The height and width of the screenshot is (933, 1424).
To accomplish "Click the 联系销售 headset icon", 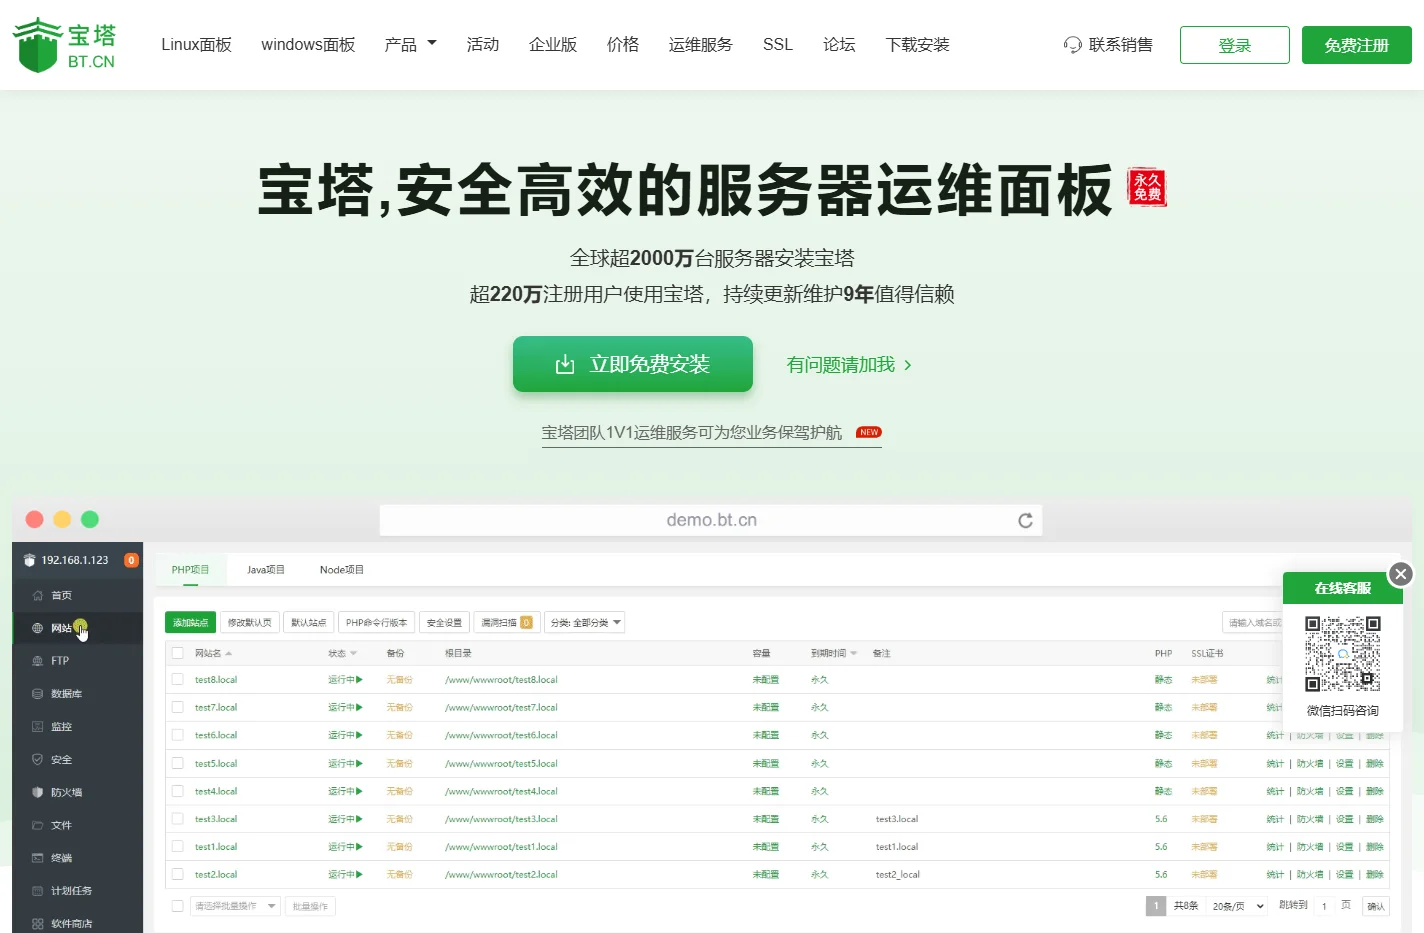I will click(1073, 45).
